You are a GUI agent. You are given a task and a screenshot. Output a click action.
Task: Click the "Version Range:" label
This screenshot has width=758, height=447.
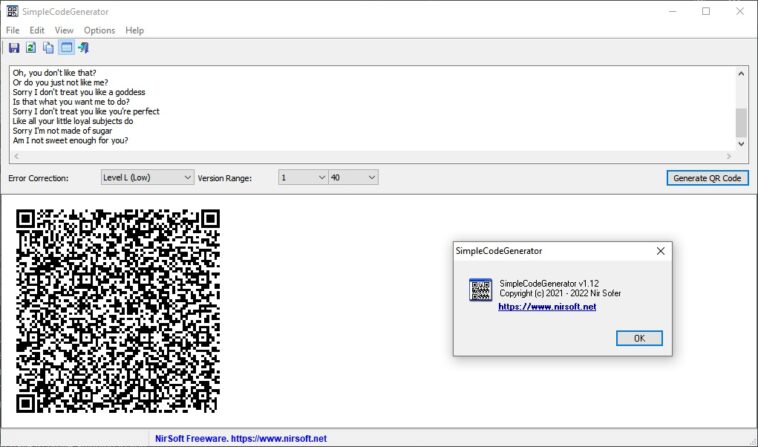click(x=225, y=178)
